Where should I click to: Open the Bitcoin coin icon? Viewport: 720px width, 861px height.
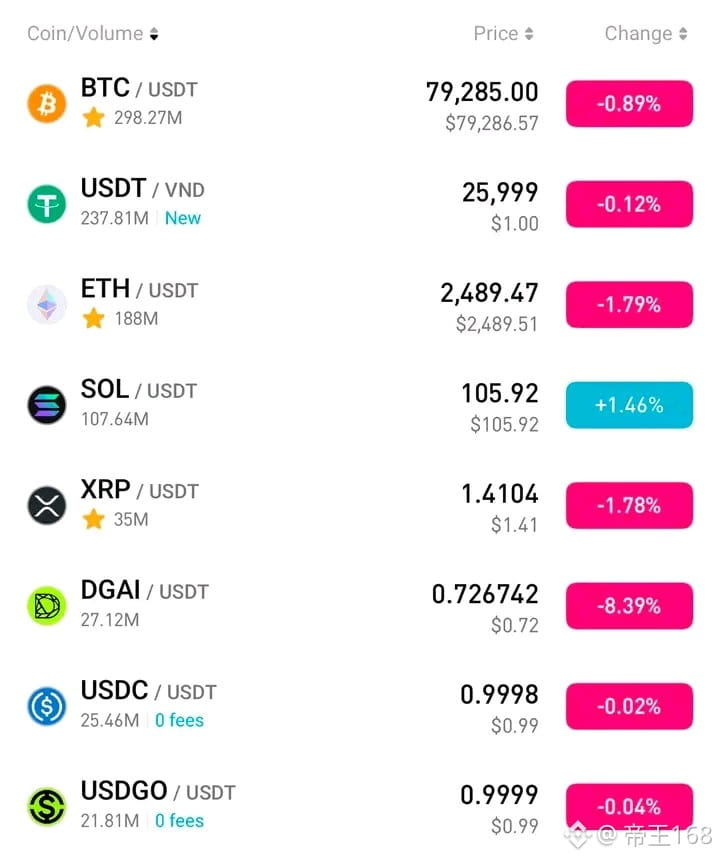[x=47, y=104]
